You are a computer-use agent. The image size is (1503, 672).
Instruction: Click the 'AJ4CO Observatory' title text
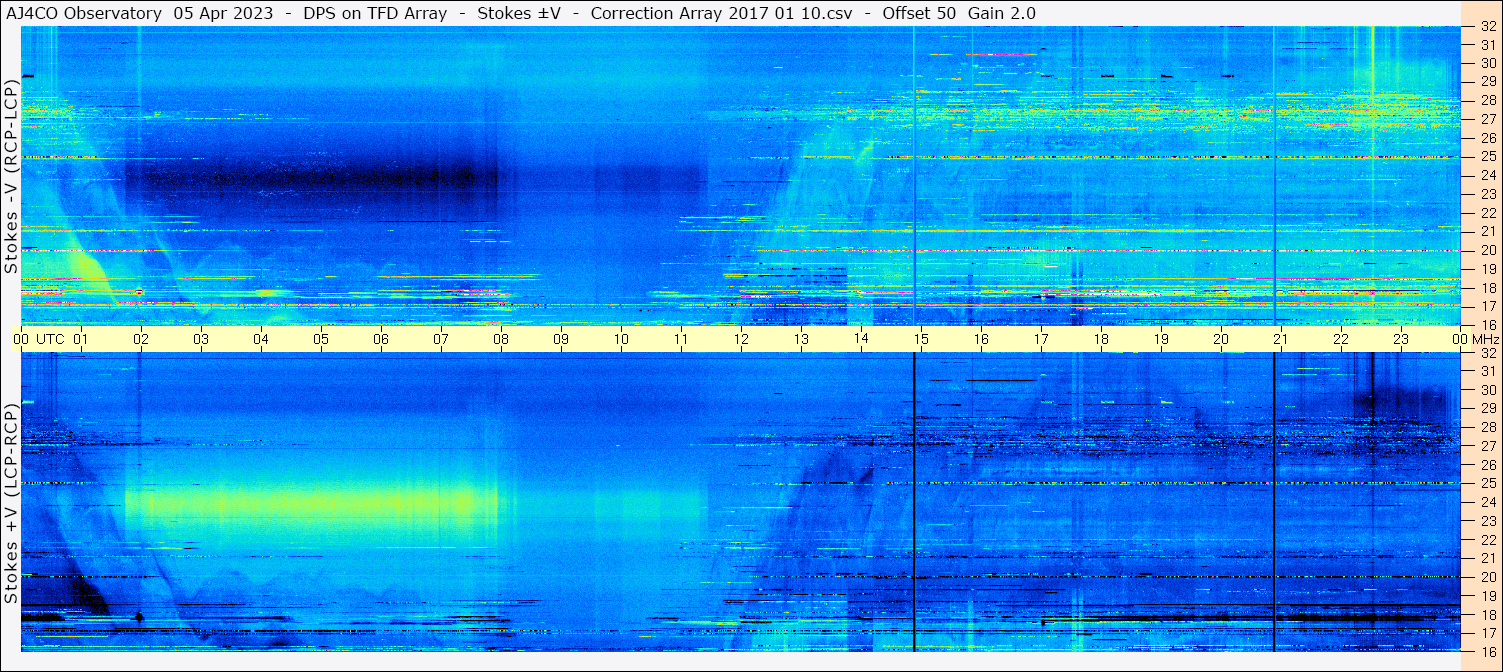pos(83,13)
